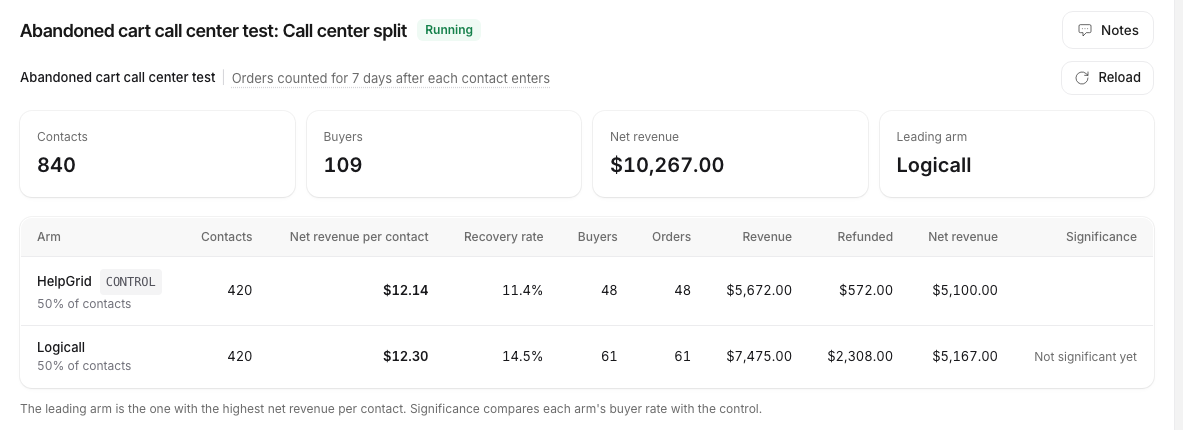Click $12.14 net revenue per contact for HelpGrid
Viewport: 1183px width, 430px height.
406,290
